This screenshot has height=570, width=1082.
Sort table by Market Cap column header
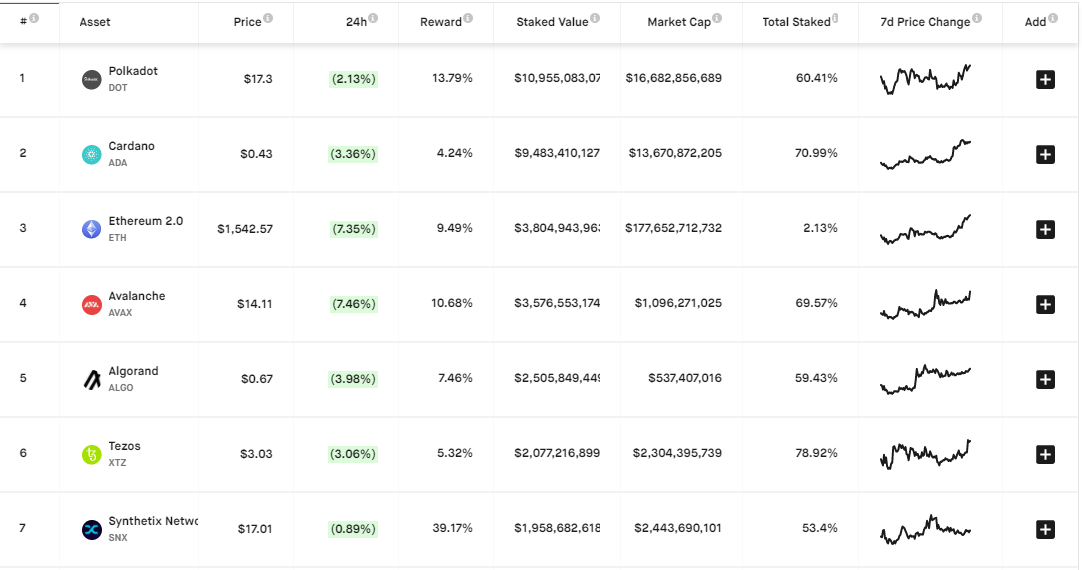(679, 22)
